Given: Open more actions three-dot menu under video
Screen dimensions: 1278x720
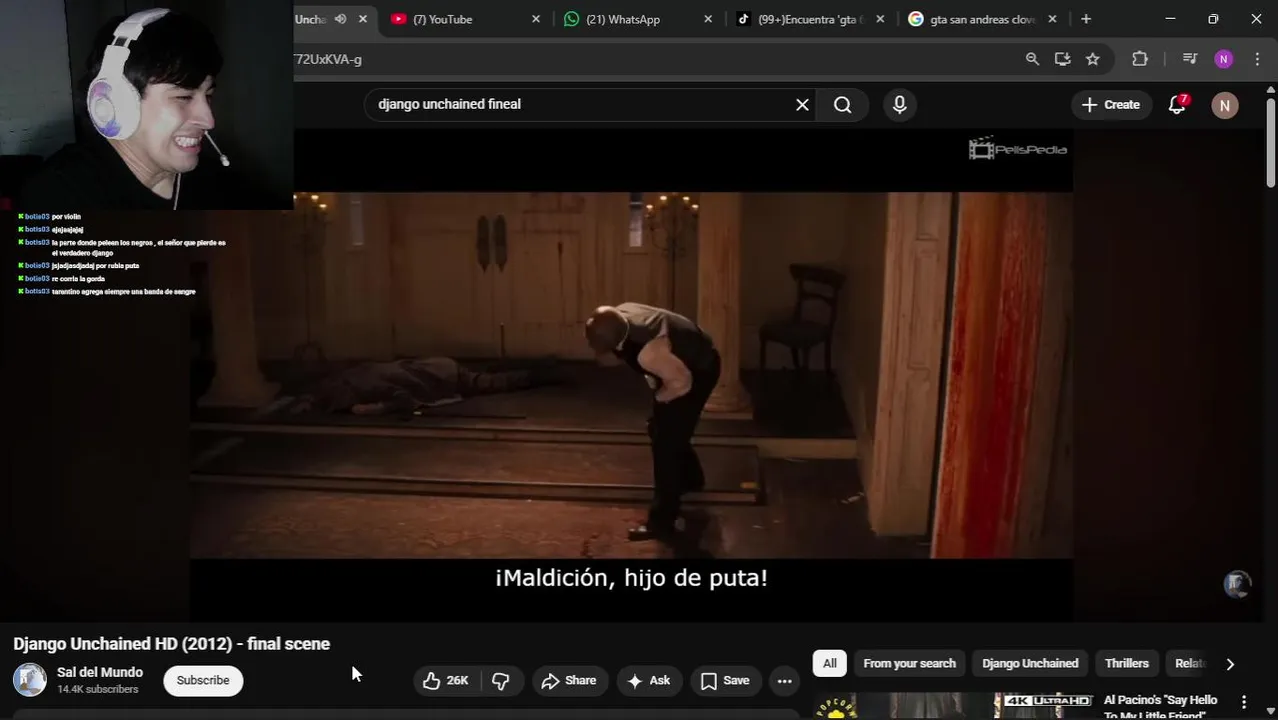Looking at the screenshot, I should click(x=785, y=681).
